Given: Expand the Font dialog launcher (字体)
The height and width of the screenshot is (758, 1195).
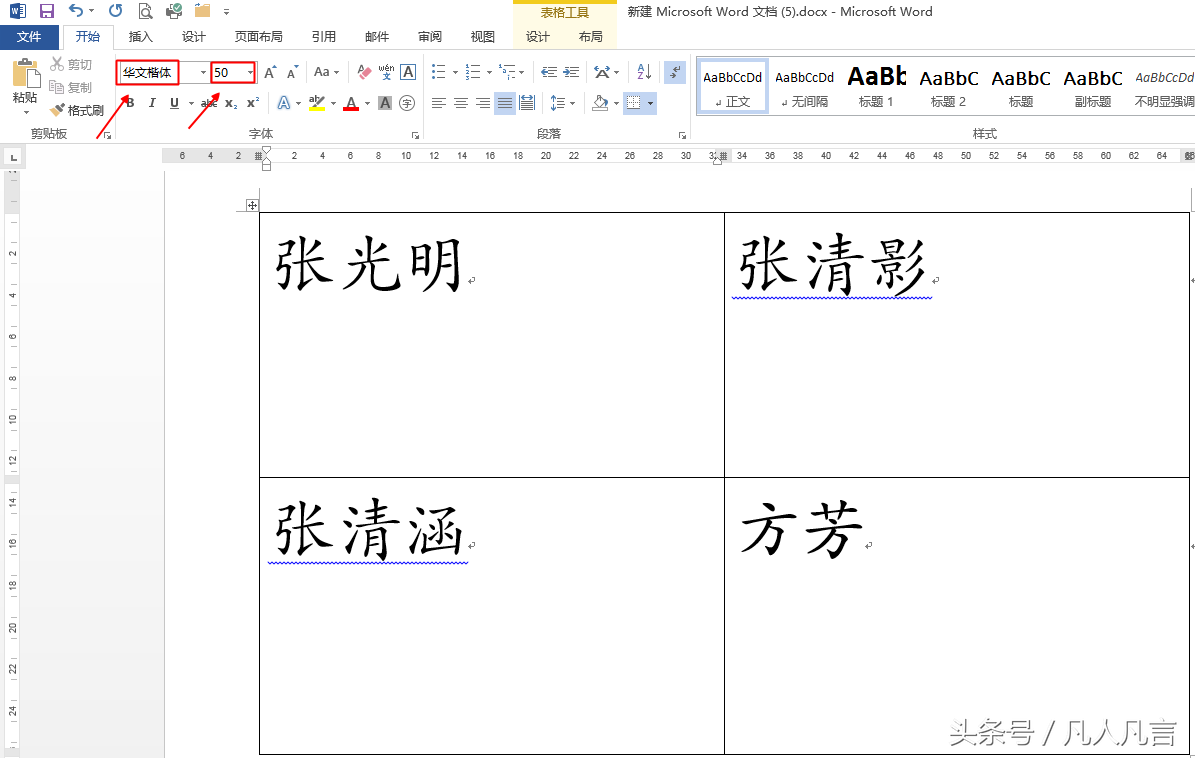Looking at the screenshot, I should [415, 135].
